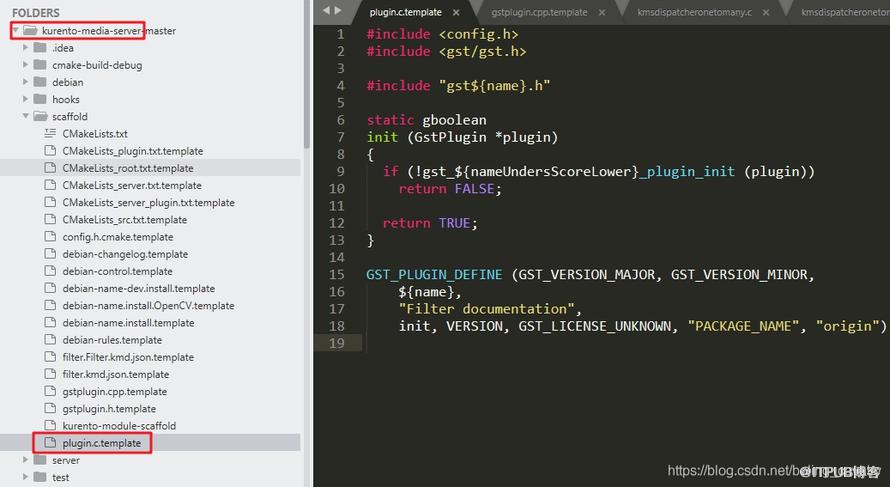Switch to the kmsdispatcheronetomany.c tab
Image resolution: width=890 pixels, height=487 pixels.
[694, 12]
